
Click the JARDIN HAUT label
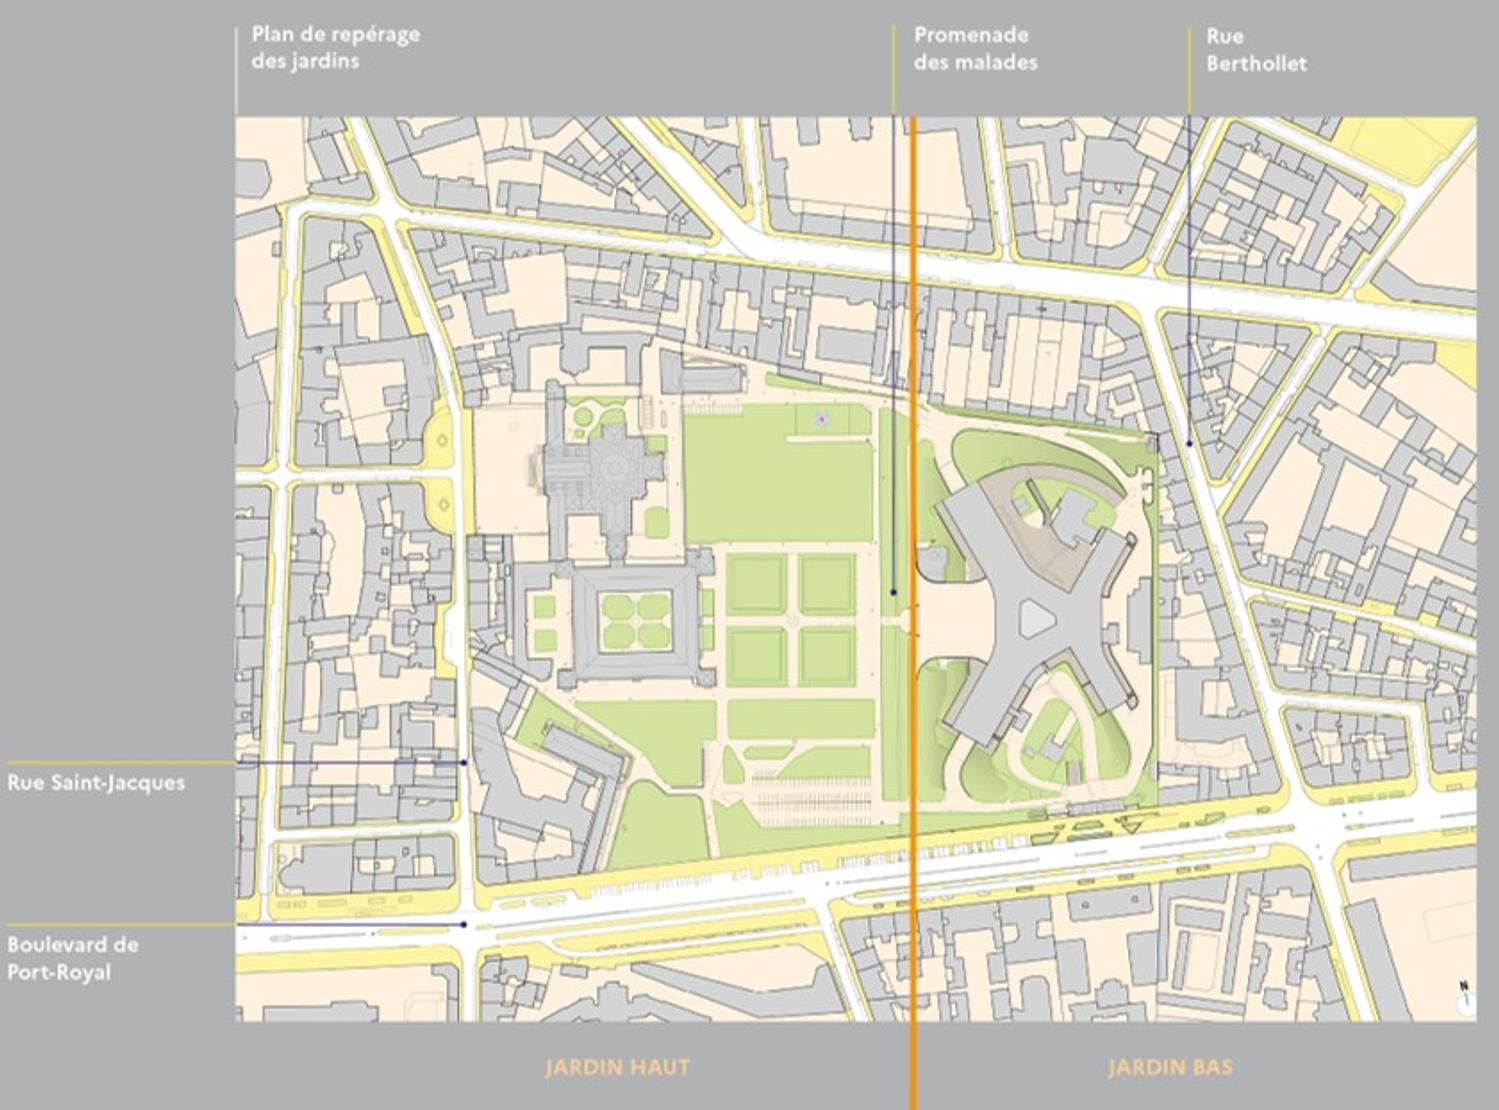coord(617,1067)
